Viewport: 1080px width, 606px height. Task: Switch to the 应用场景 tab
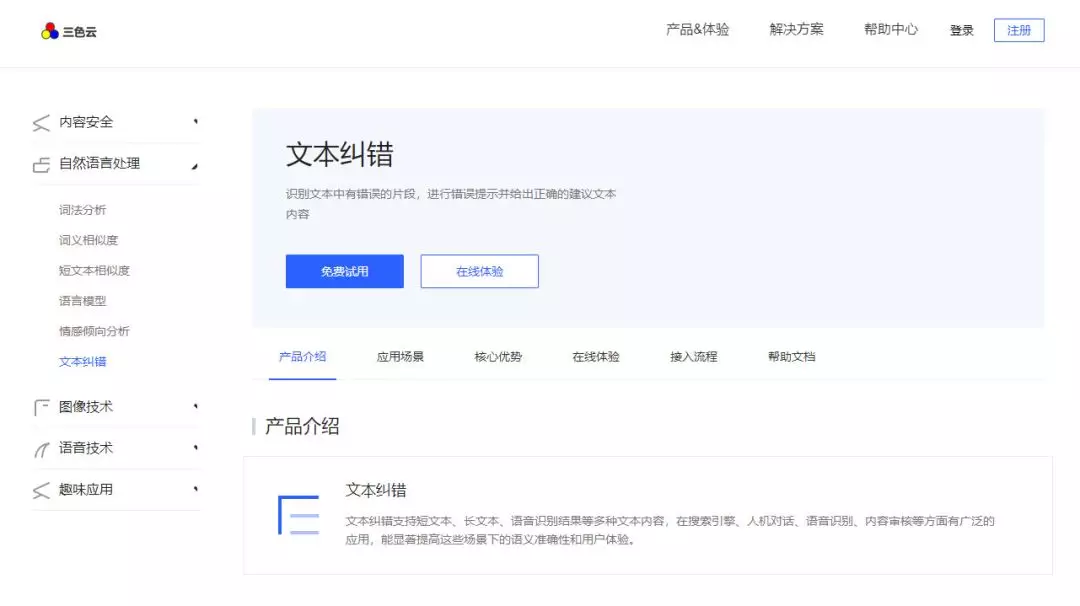400,357
